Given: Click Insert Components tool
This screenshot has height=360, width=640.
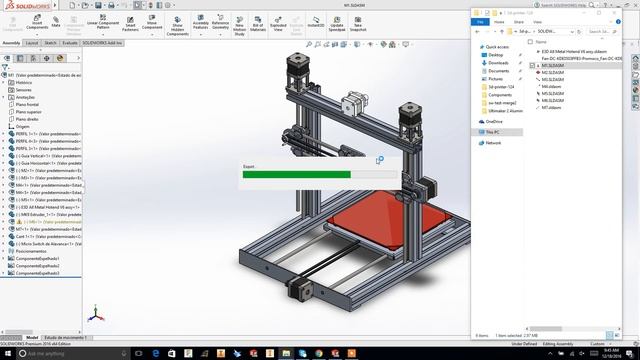Looking at the screenshot, I should click(37, 22).
